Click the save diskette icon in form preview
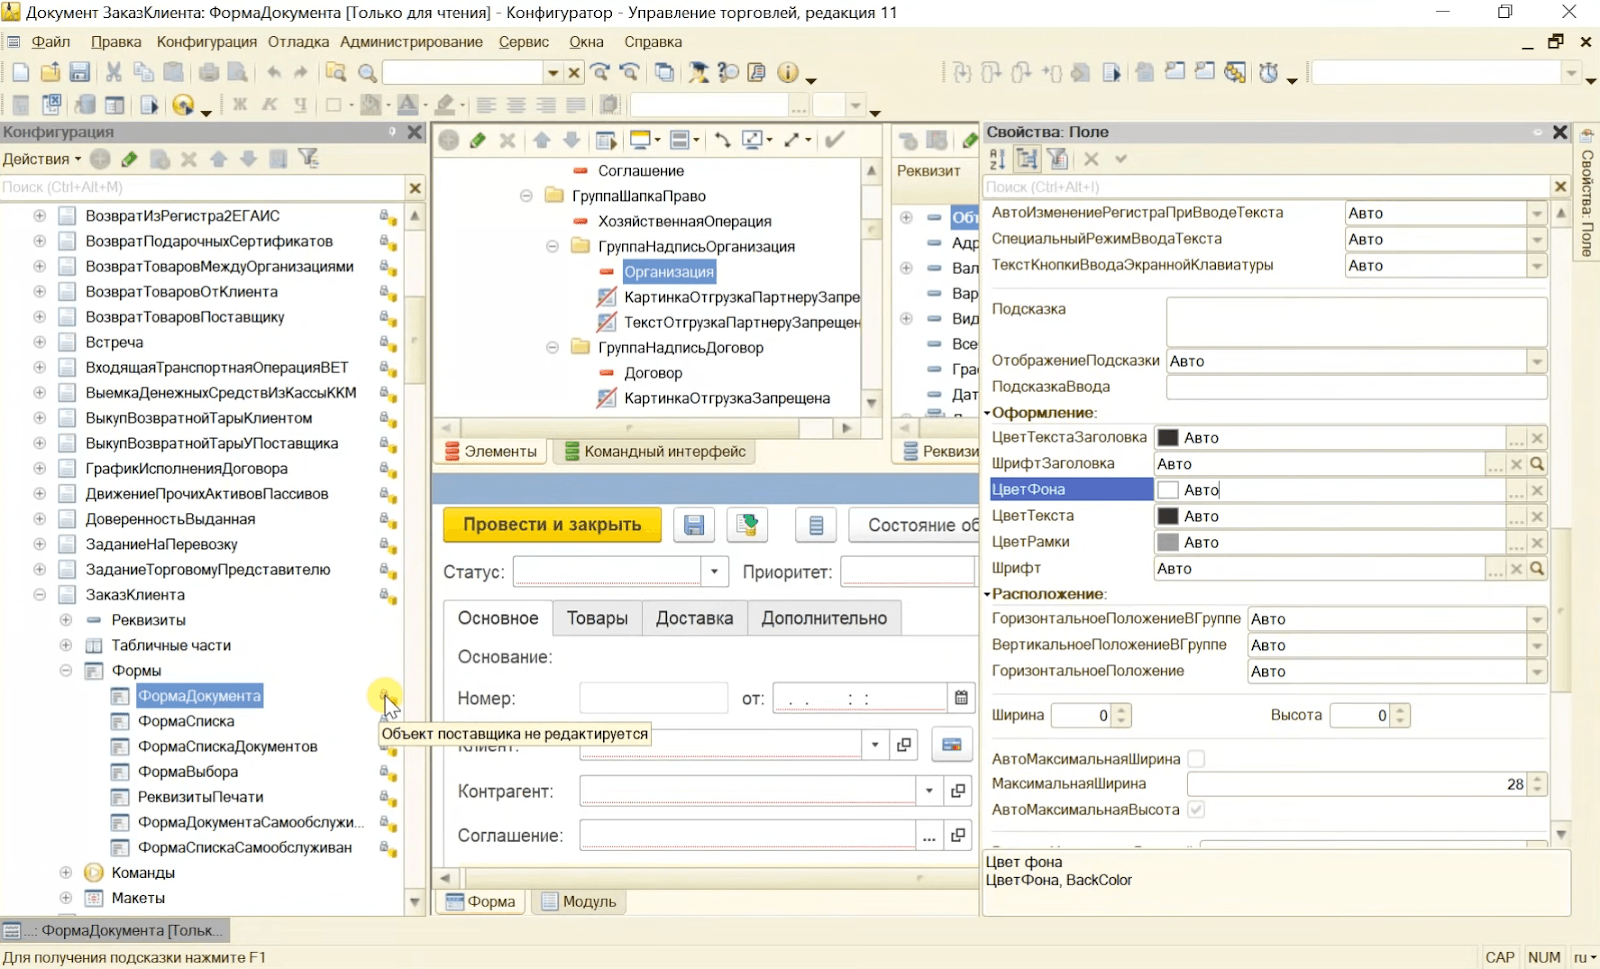1600x969 pixels. click(x=694, y=525)
